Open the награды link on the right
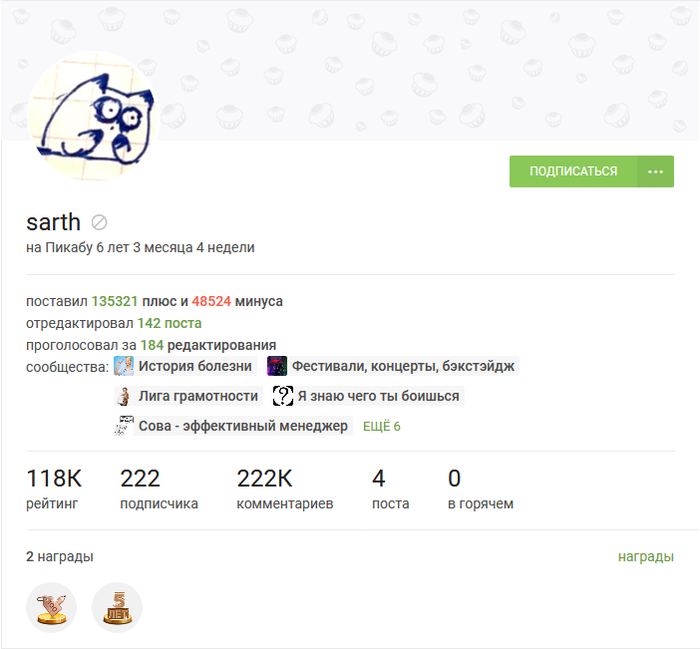The image size is (700, 649). pyautogui.click(x=645, y=556)
